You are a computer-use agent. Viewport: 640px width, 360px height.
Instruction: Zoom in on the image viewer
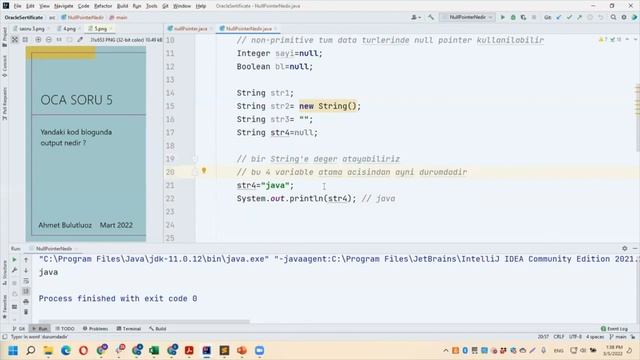click(x=38, y=40)
